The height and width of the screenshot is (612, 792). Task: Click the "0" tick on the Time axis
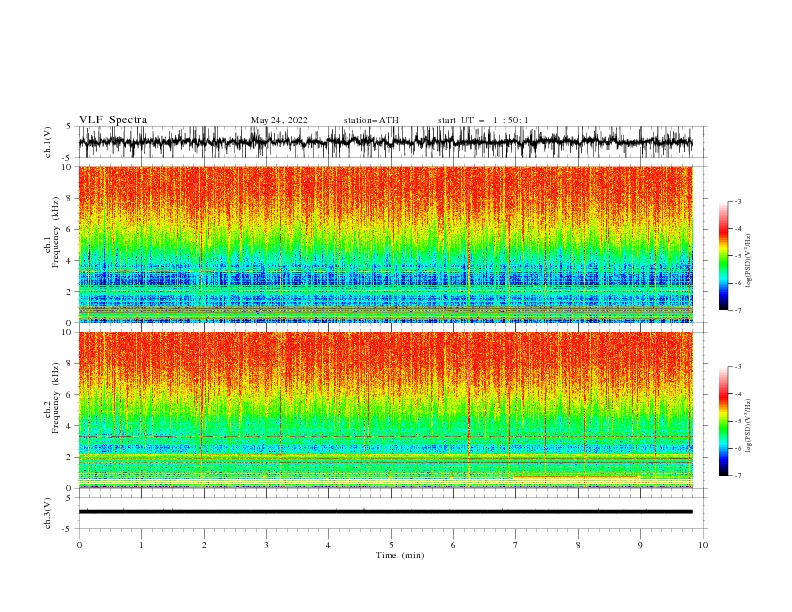pyautogui.click(x=79, y=545)
